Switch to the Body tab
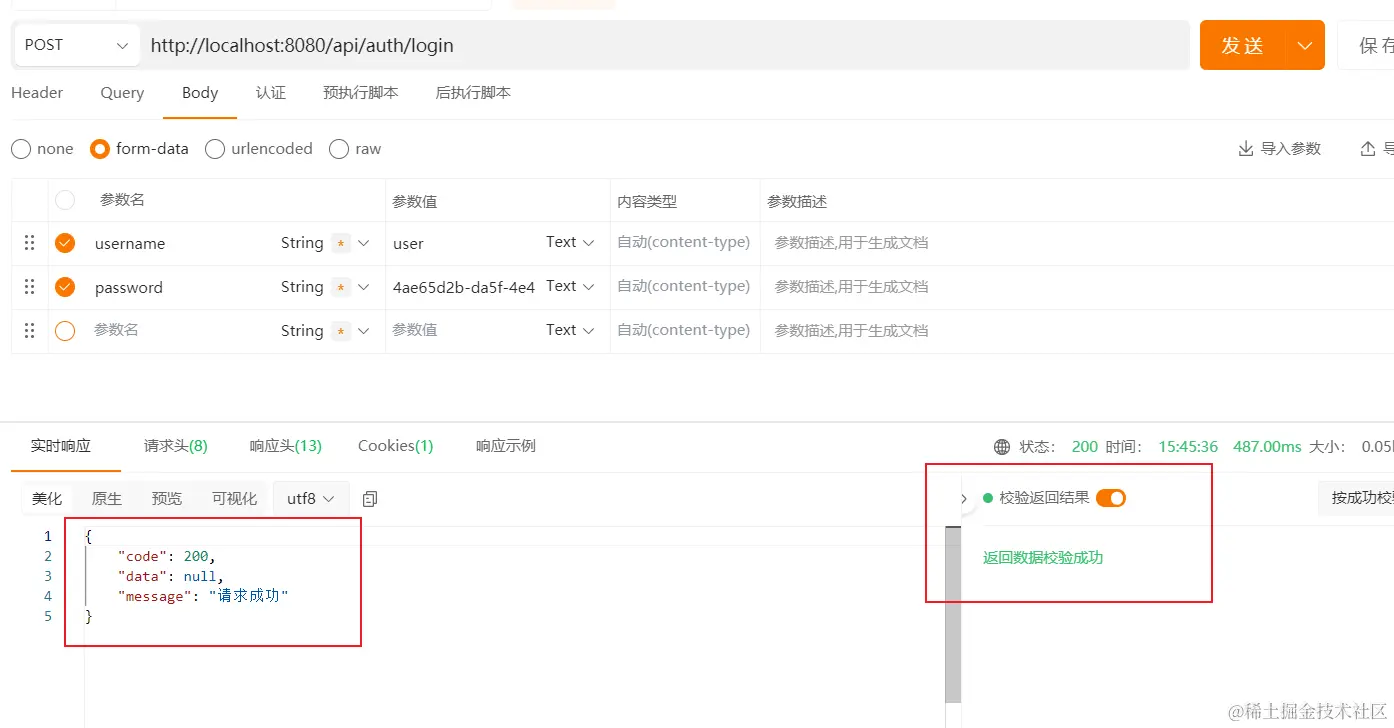 (200, 93)
